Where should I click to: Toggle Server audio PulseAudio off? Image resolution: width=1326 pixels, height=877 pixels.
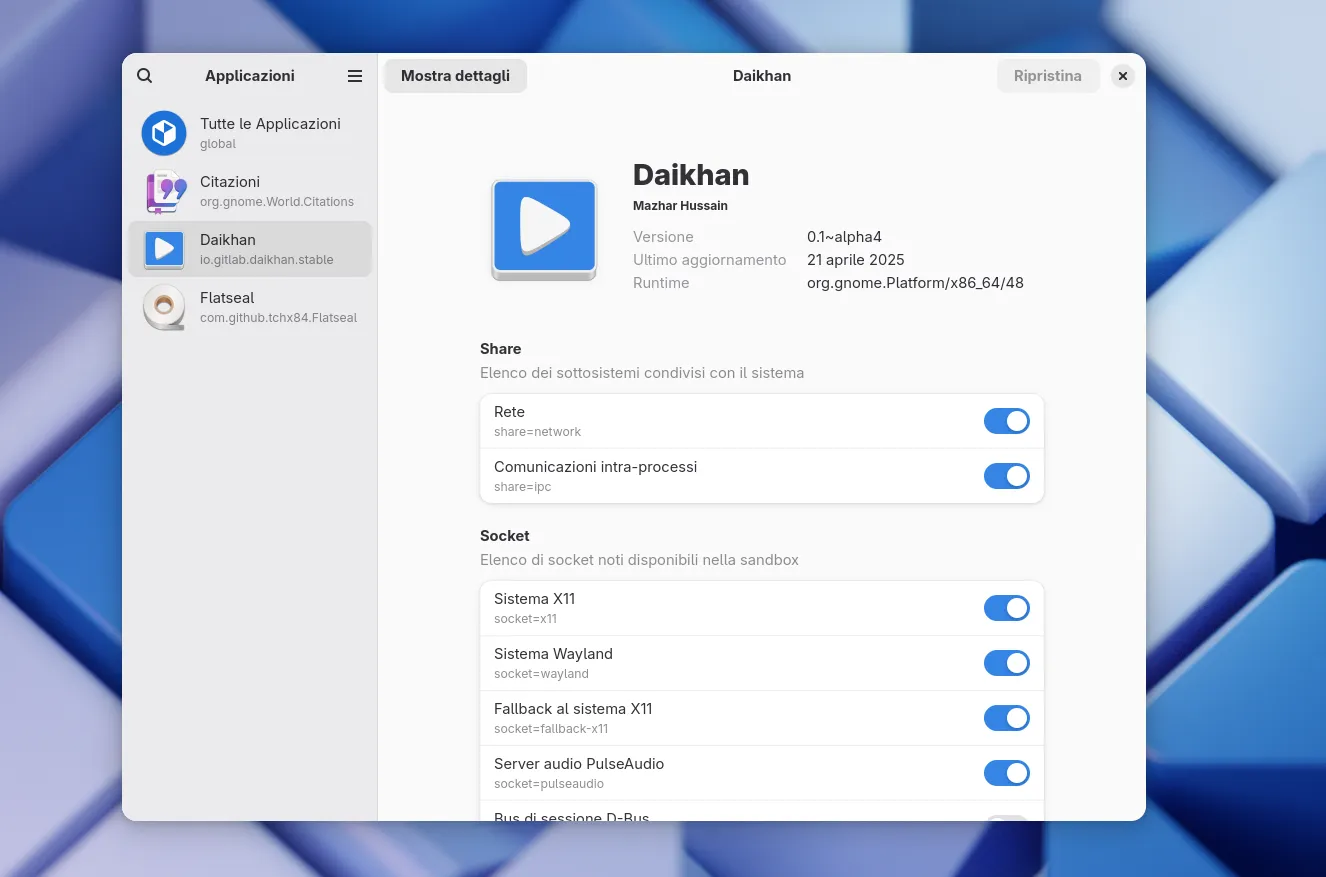[x=1006, y=773]
